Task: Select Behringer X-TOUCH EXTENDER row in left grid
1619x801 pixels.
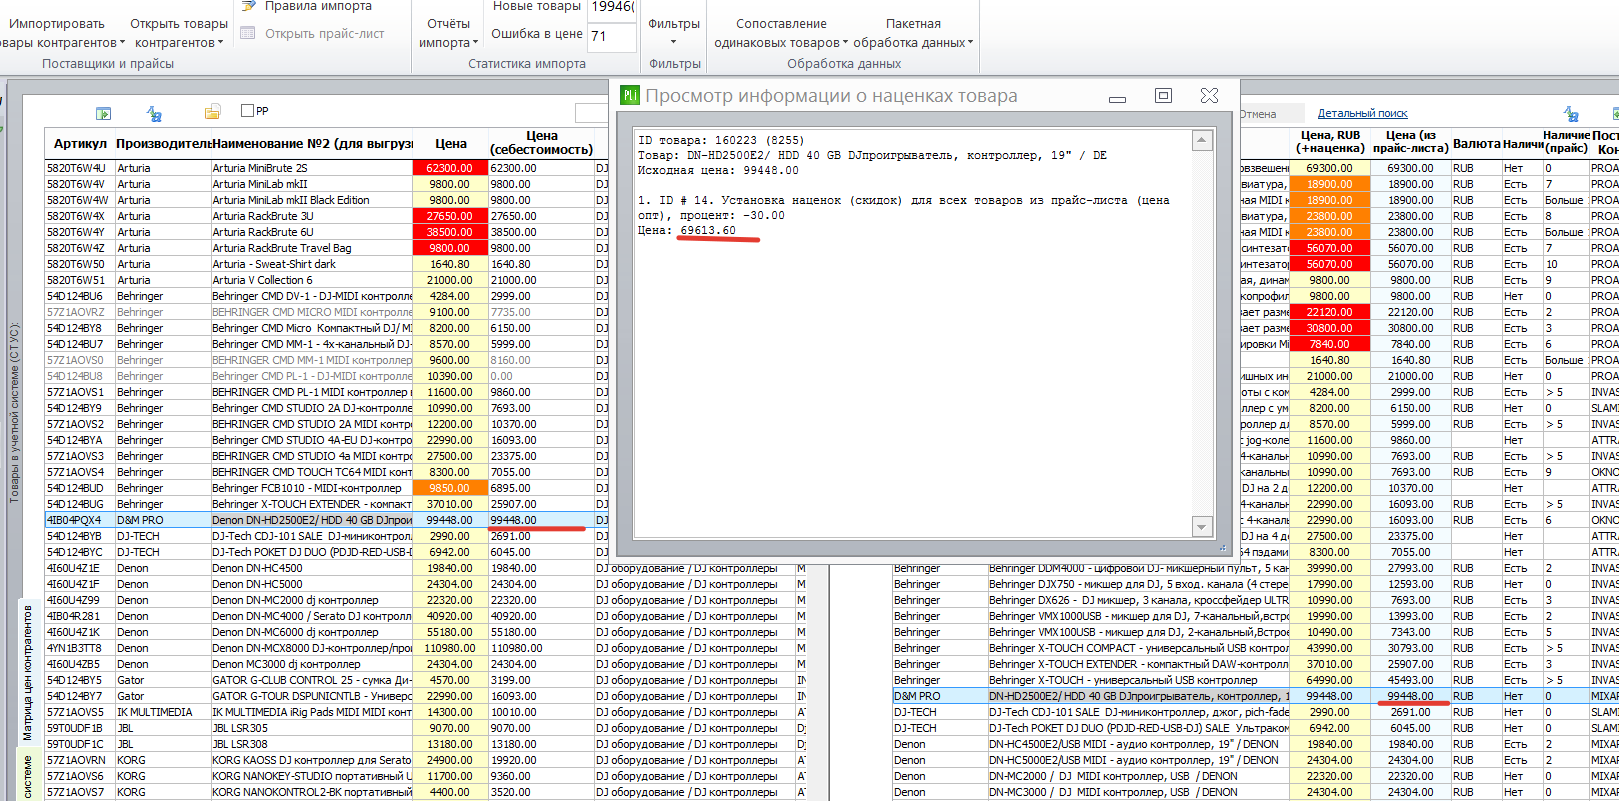Action: [x=311, y=504]
